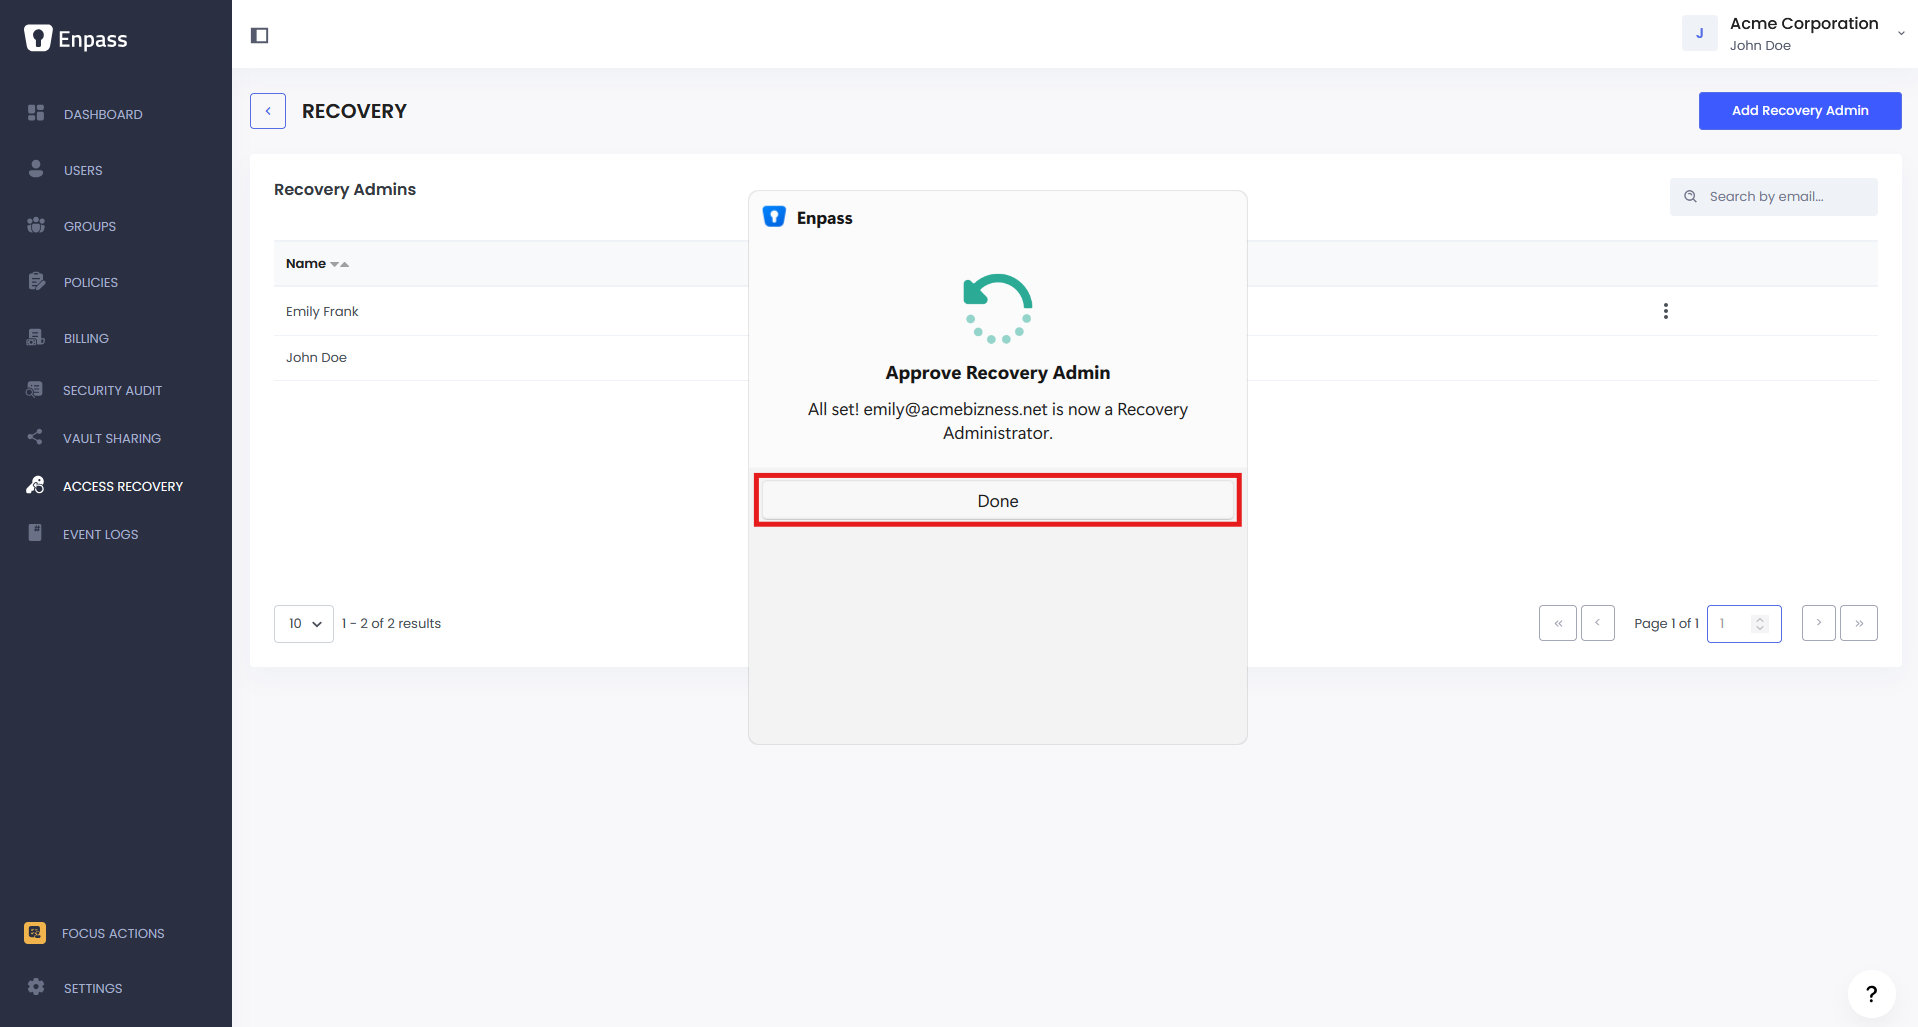Select the John Doe table row
Image resolution: width=1918 pixels, height=1027 pixels.
click(x=1076, y=358)
